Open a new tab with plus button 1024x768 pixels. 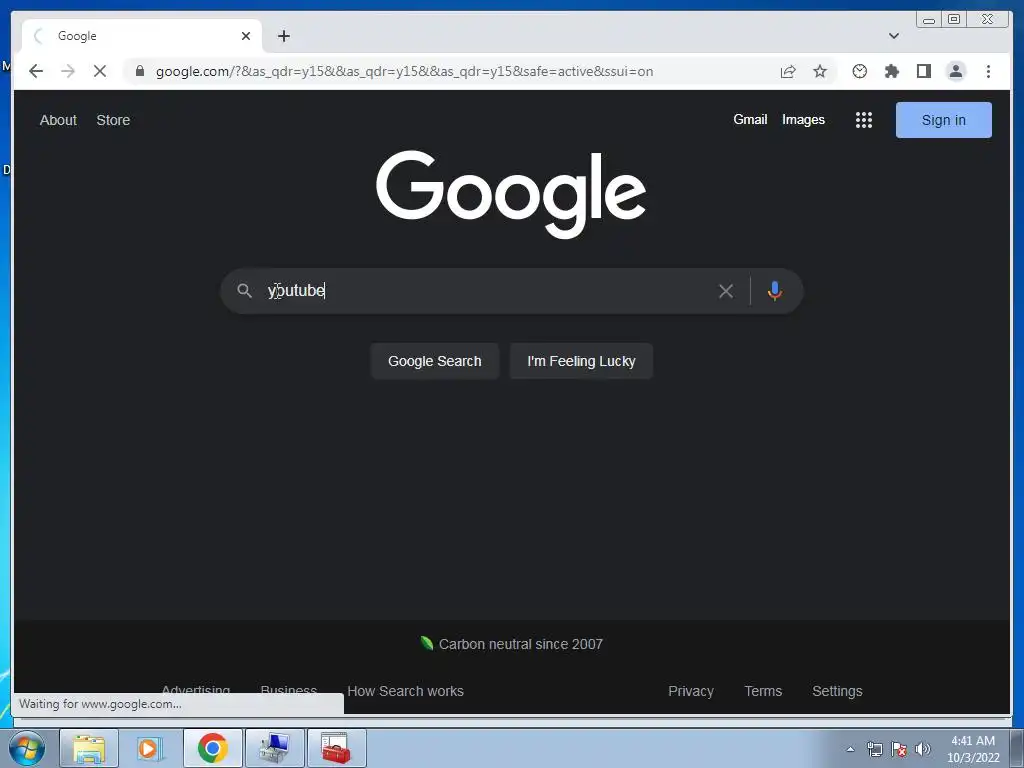(283, 36)
